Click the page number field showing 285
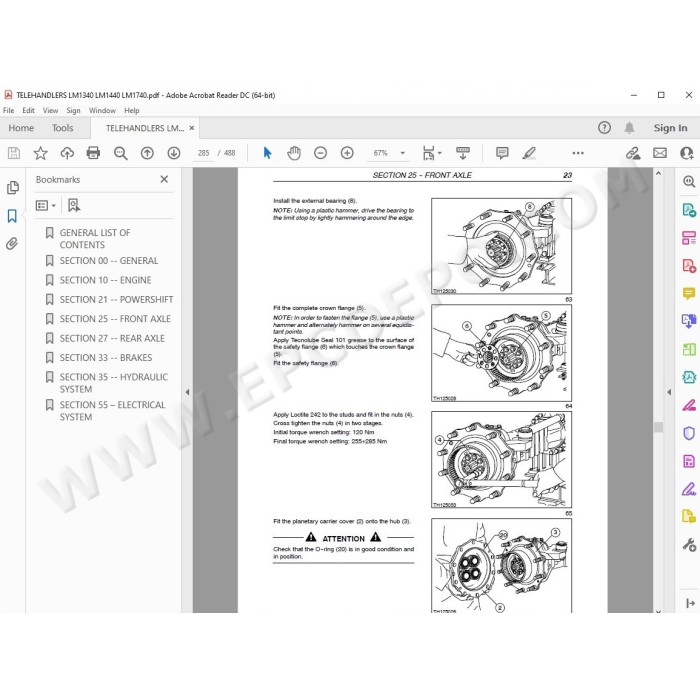This screenshot has width=700, height=700. (204, 153)
